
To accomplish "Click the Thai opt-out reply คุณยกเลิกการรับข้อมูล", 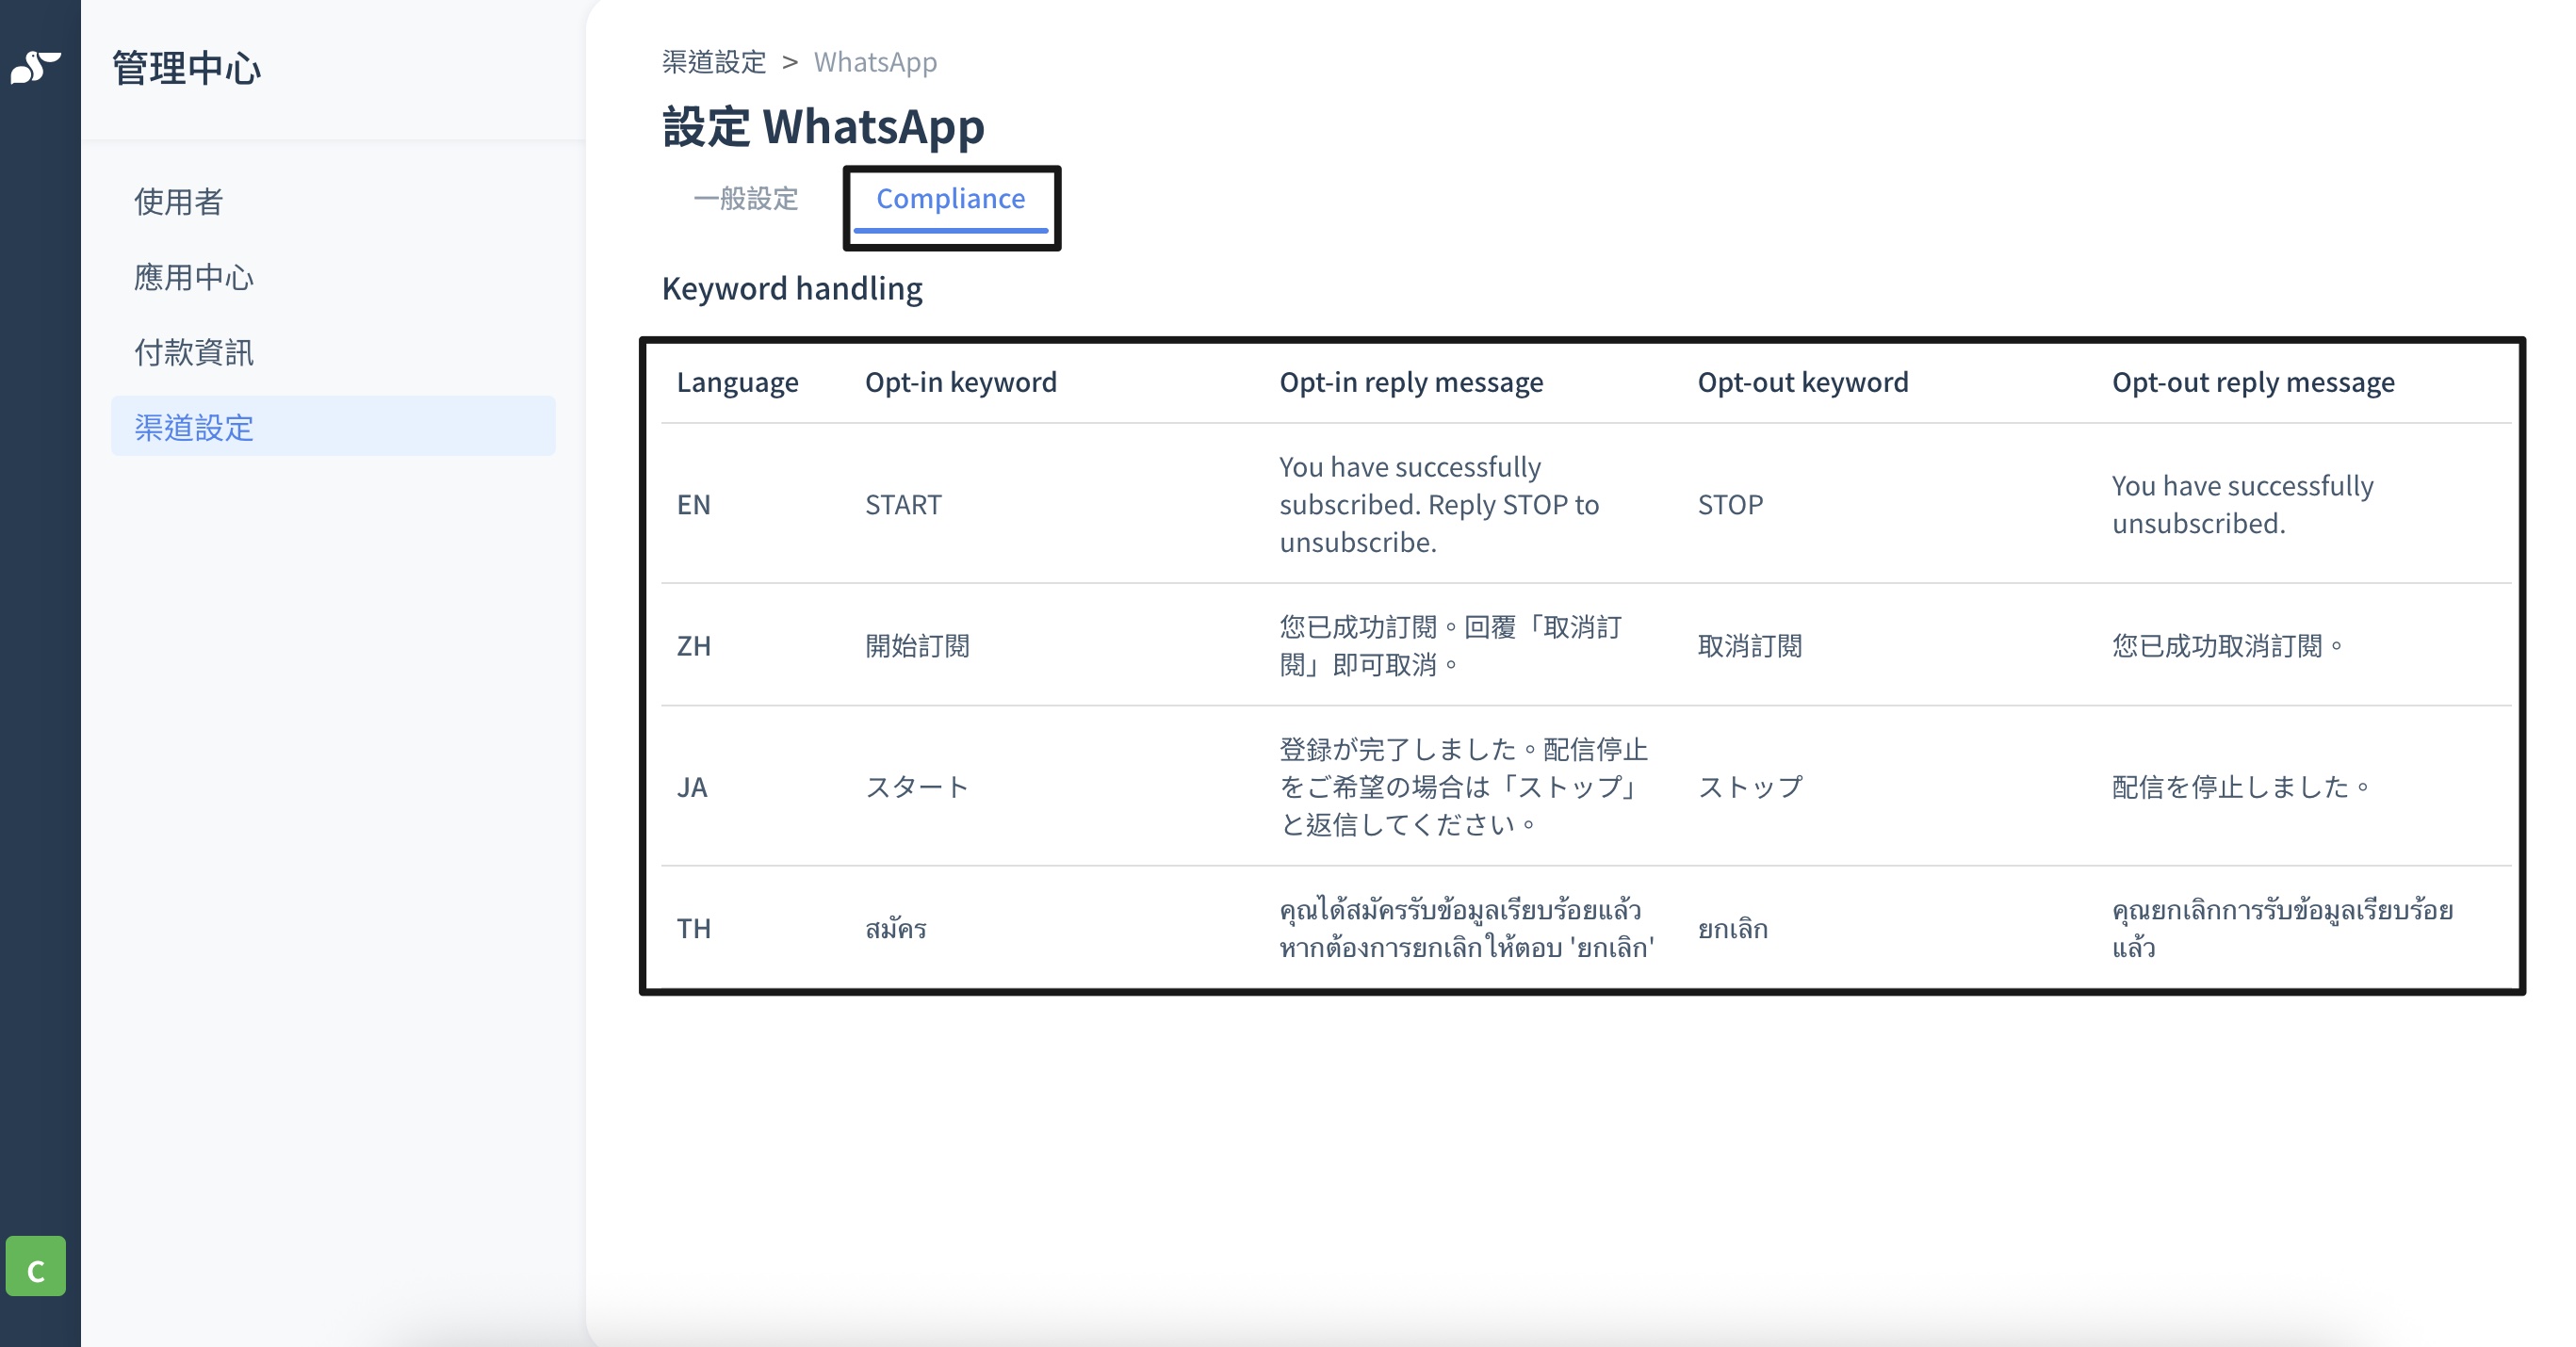I will [x=2282, y=928].
